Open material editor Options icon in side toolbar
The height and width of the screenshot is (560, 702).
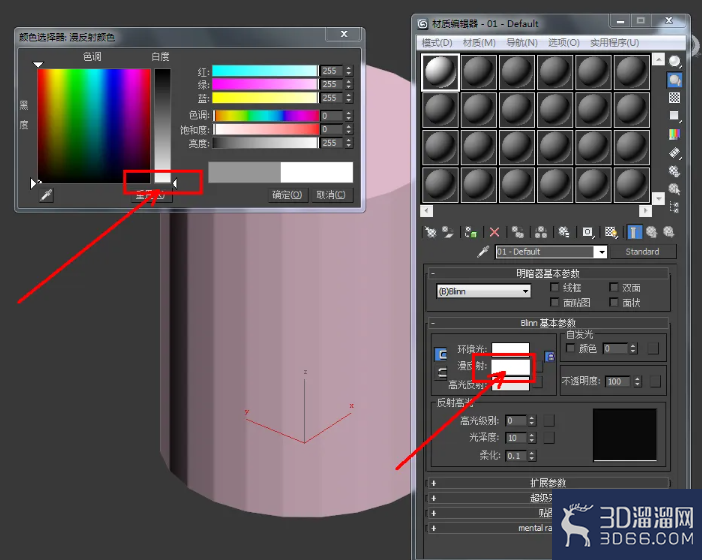point(674,171)
